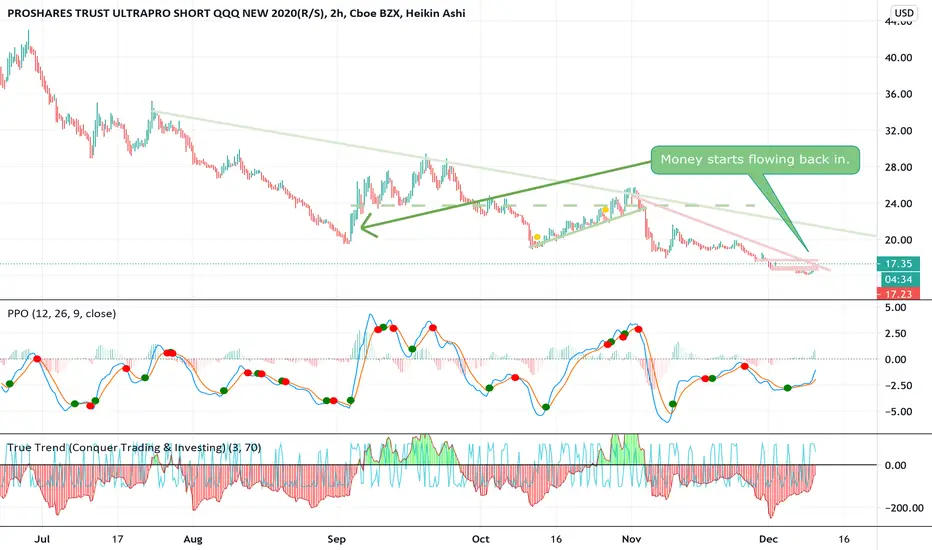Click the 20.00 price axis label
This screenshot has height=550, width=932.
[x=898, y=240]
